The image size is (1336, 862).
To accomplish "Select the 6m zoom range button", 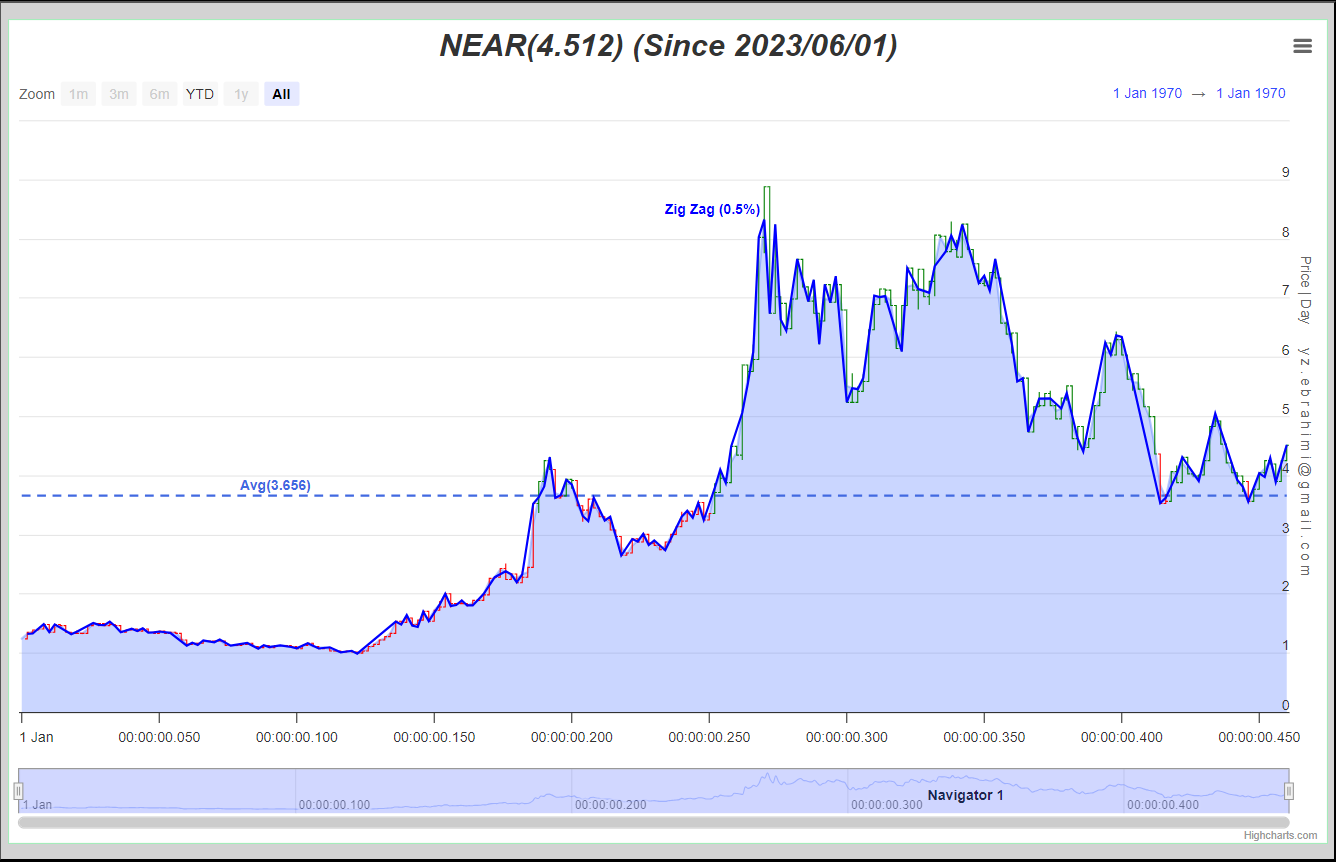I will pos(159,94).
